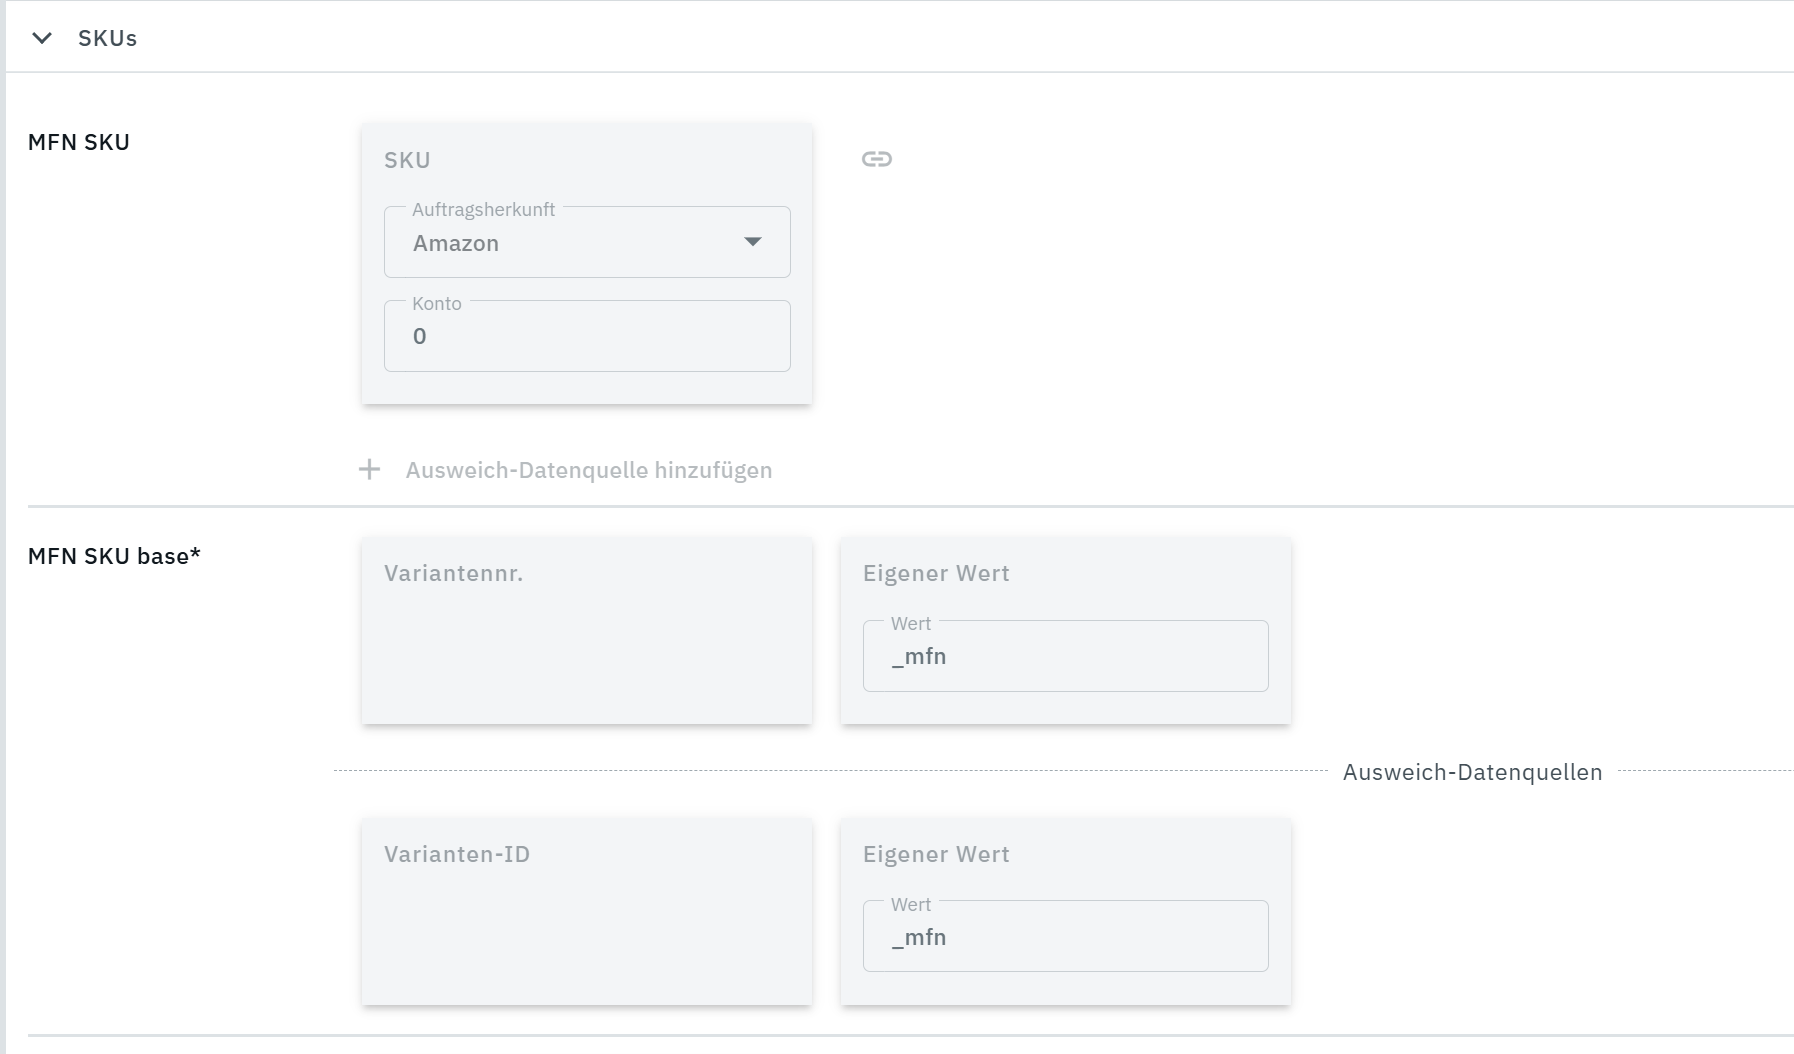Click the chain link icon beside SKU card
This screenshot has width=1794, height=1054.
click(876, 159)
